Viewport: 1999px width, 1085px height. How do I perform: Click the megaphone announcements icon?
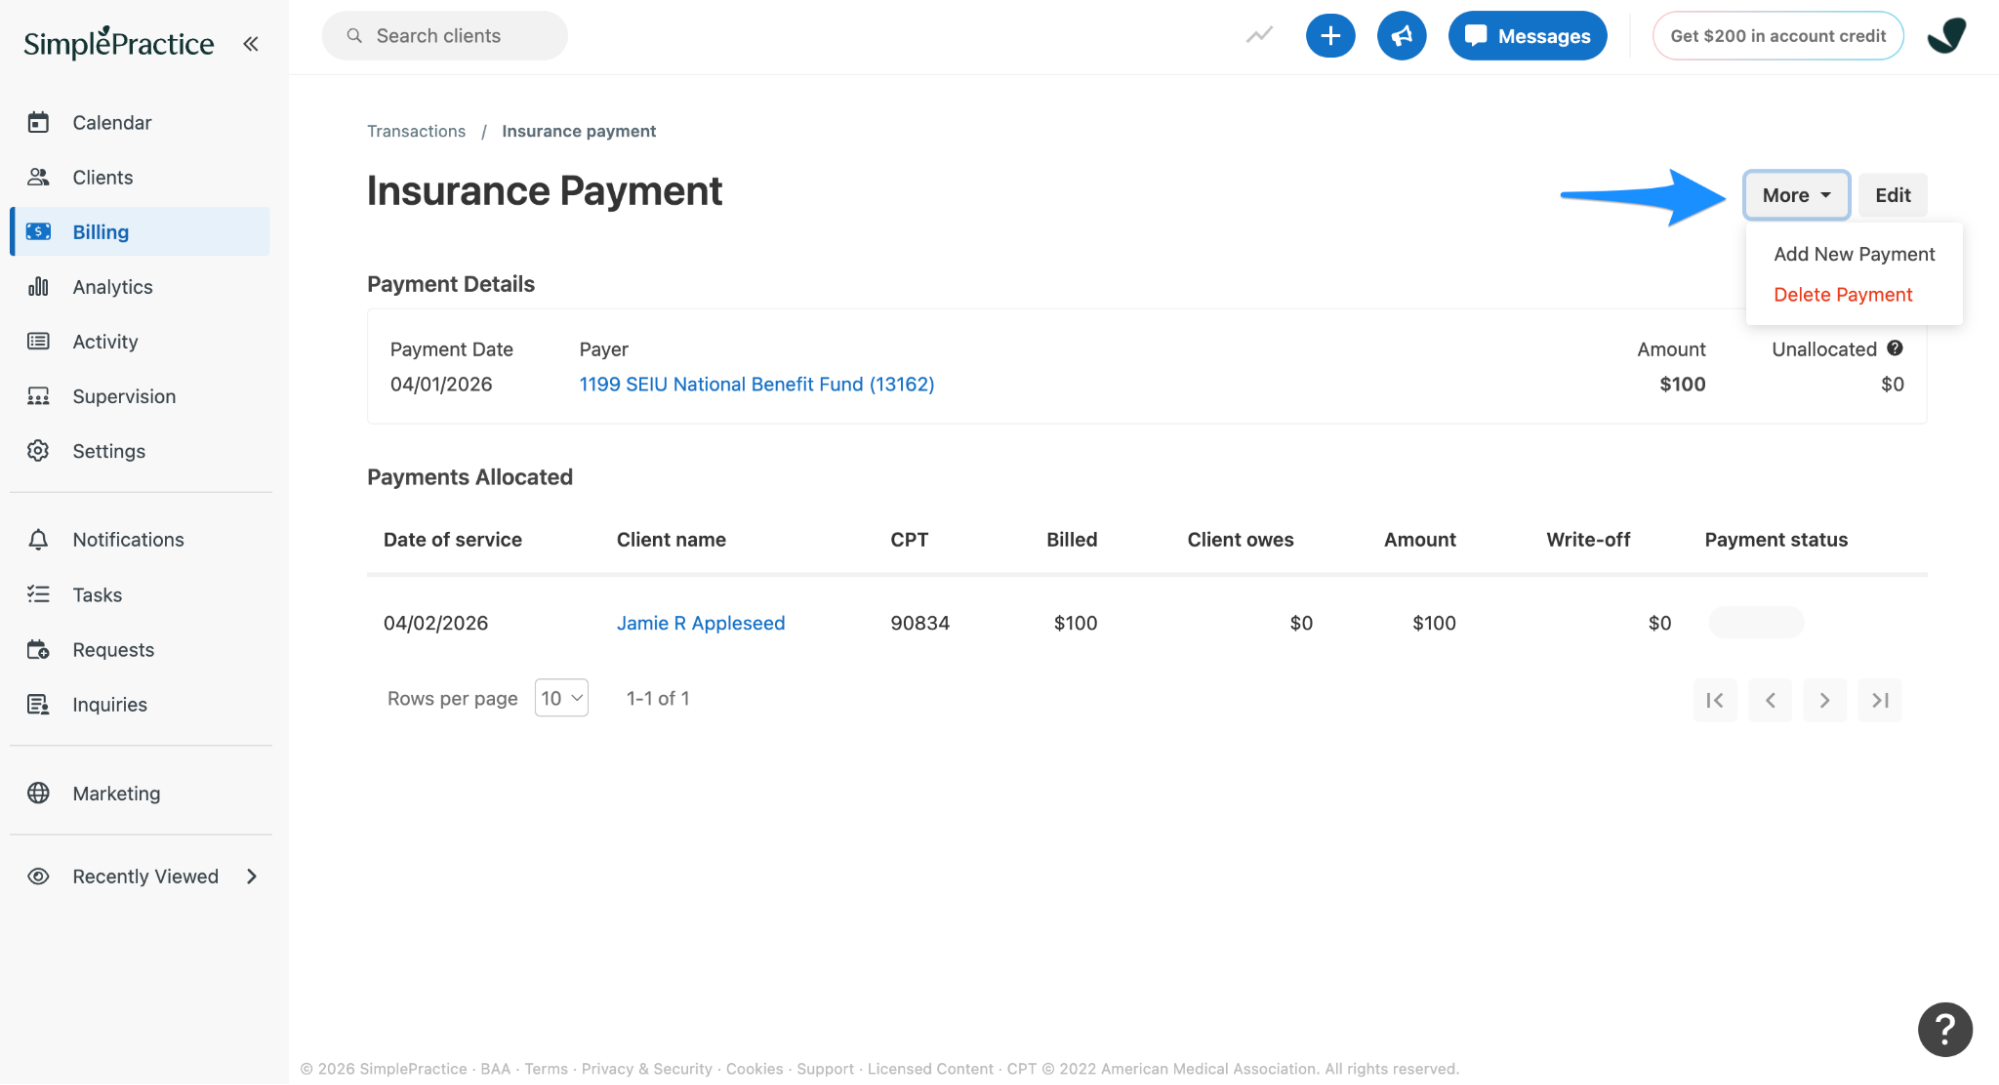tap(1401, 36)
